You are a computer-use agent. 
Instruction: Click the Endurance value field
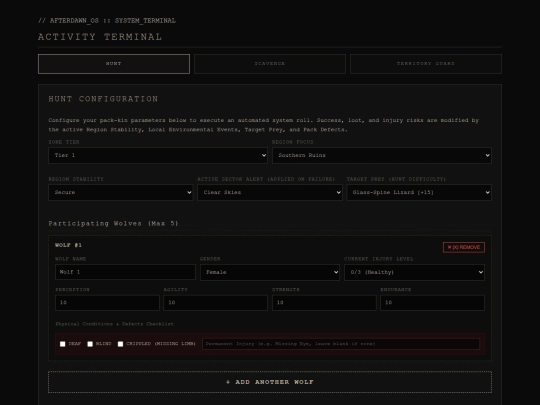pyautogui.click(x=433, y=303)
